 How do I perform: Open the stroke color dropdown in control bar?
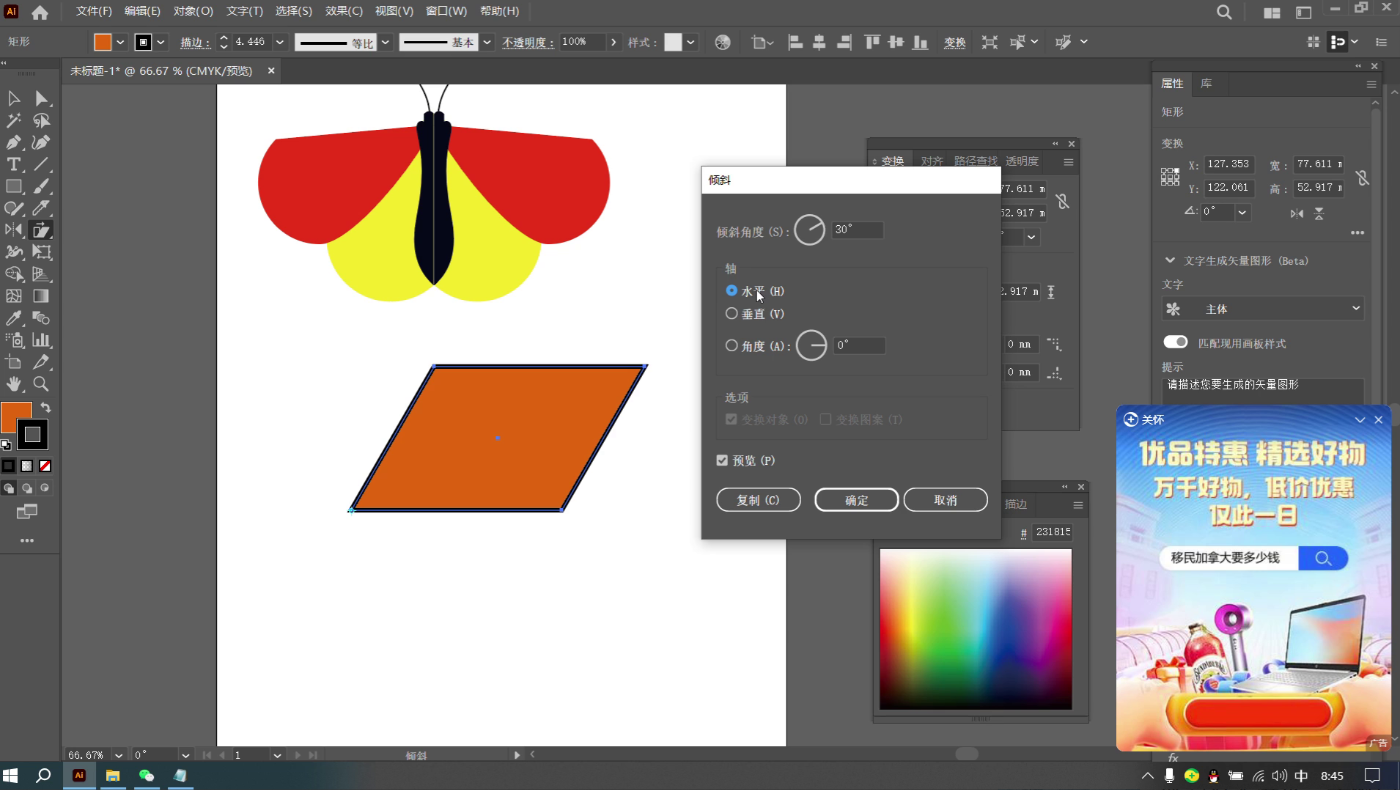pos(161,42)
